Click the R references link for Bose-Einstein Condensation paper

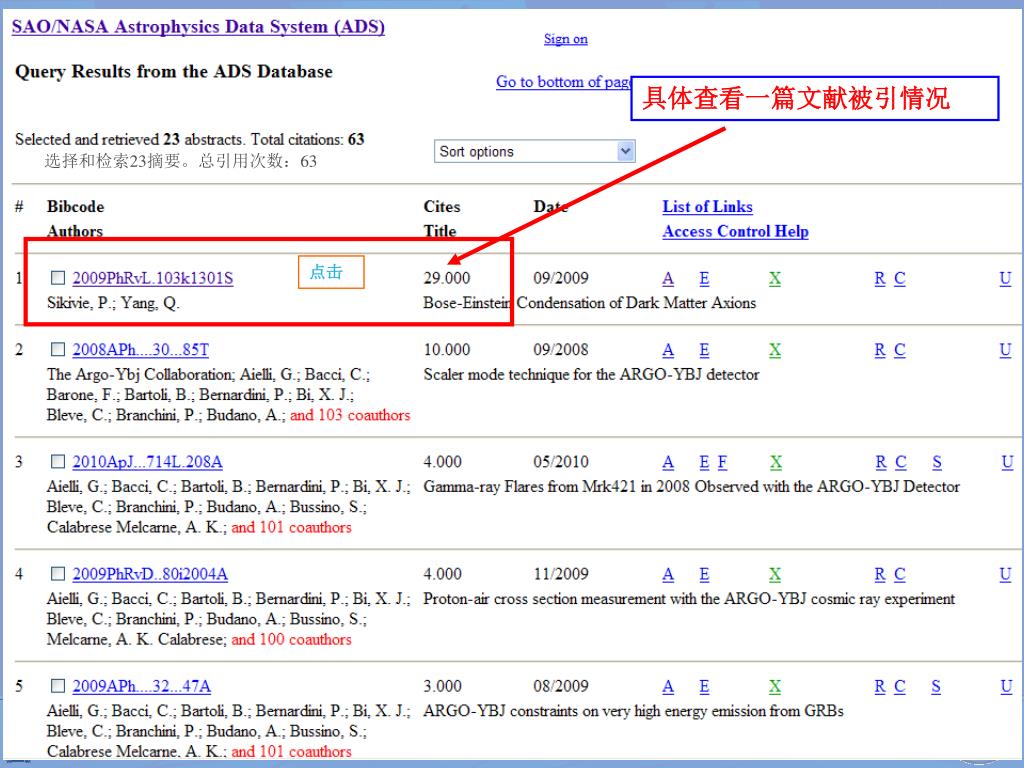click(880, 279)
